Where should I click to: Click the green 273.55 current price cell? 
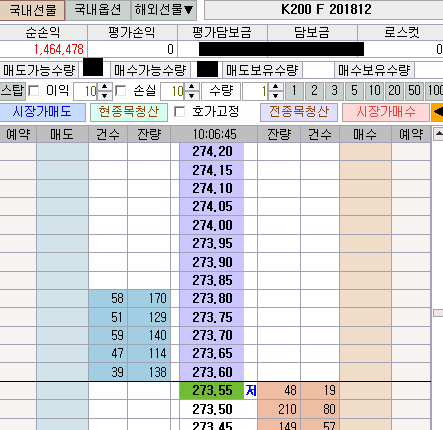click(x=212, y=391)
